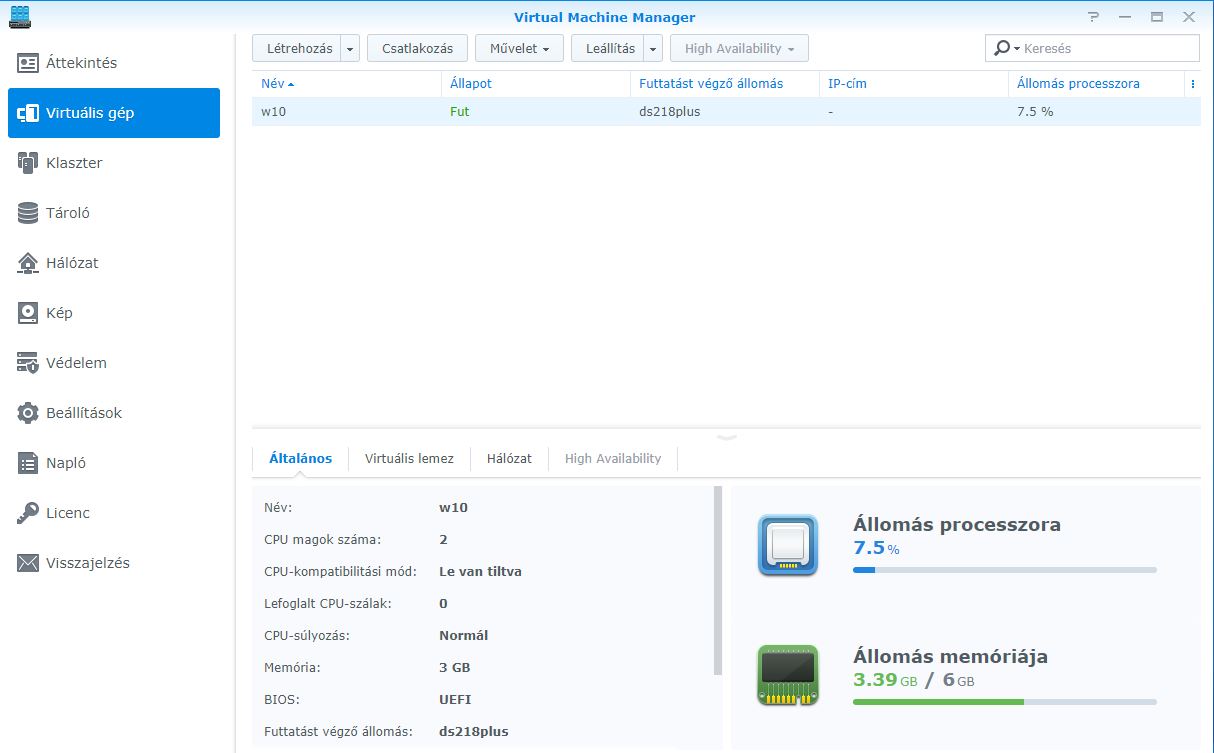
Task: Select the Védelem protection icon
Action: 28,363
